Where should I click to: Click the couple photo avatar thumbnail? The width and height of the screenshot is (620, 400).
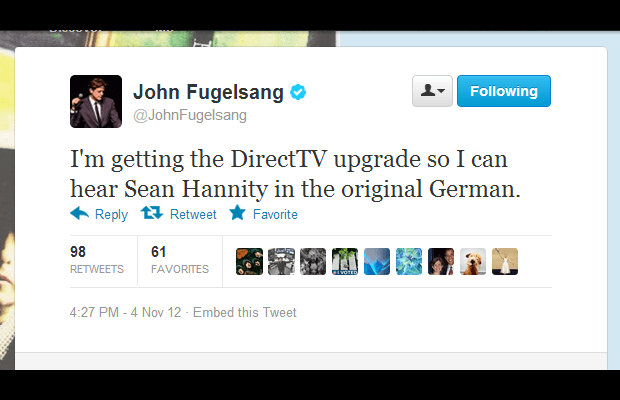point(441,261)
